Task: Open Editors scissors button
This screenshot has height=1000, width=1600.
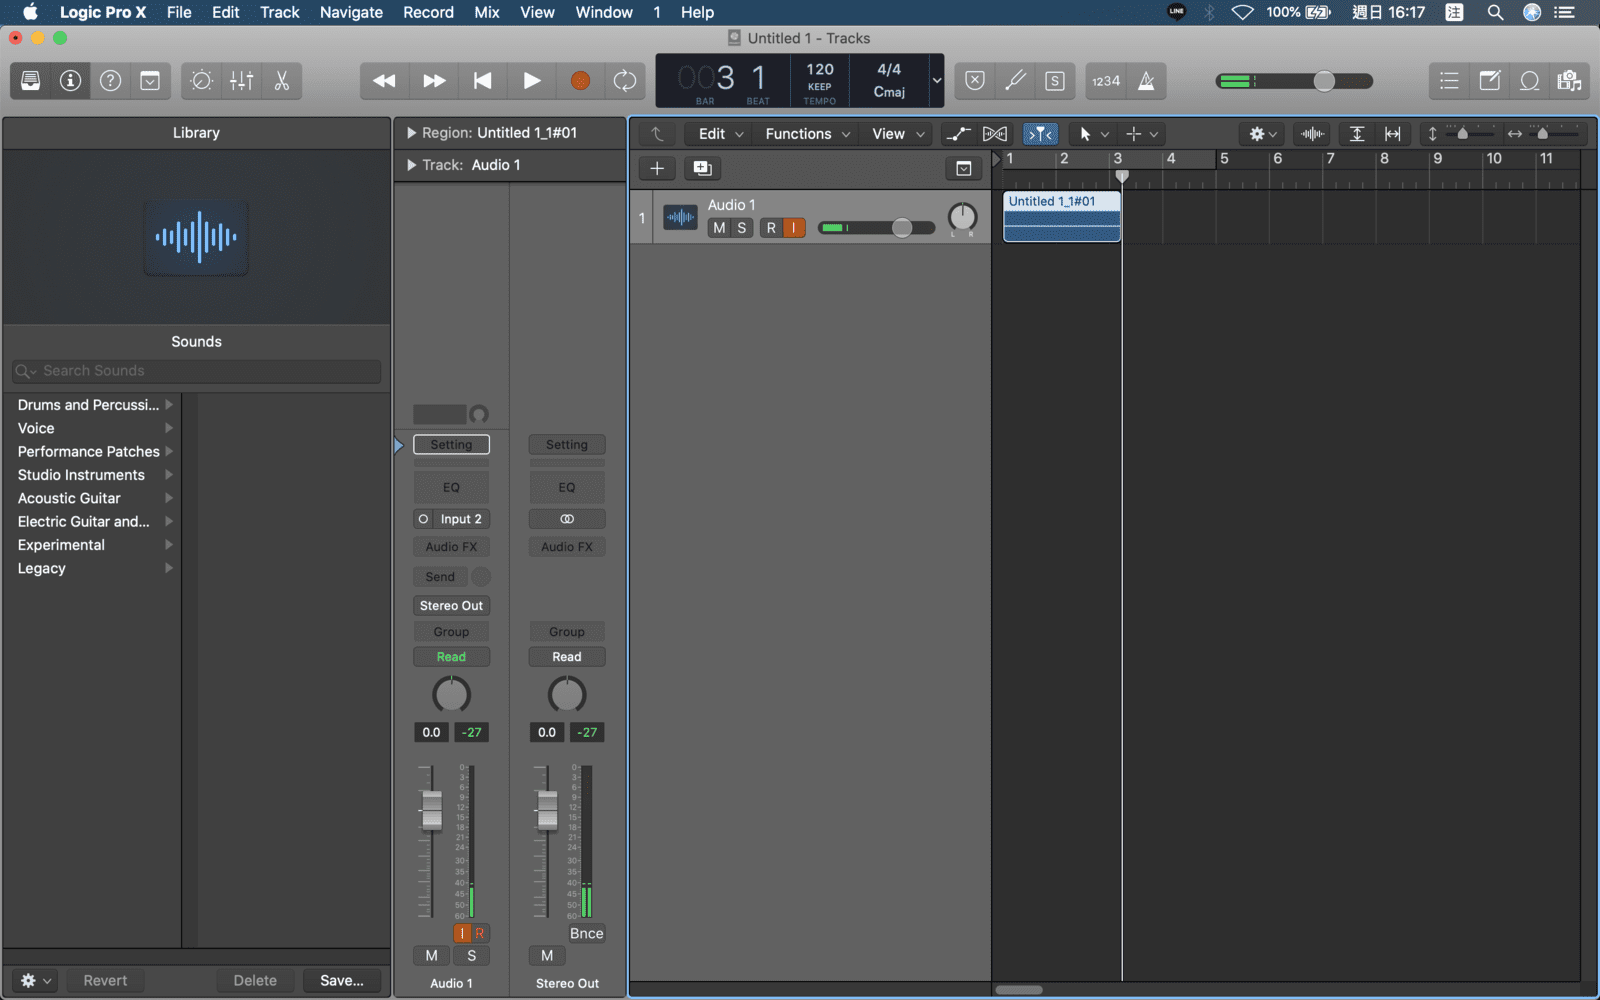Action: [x=282, y=81]
